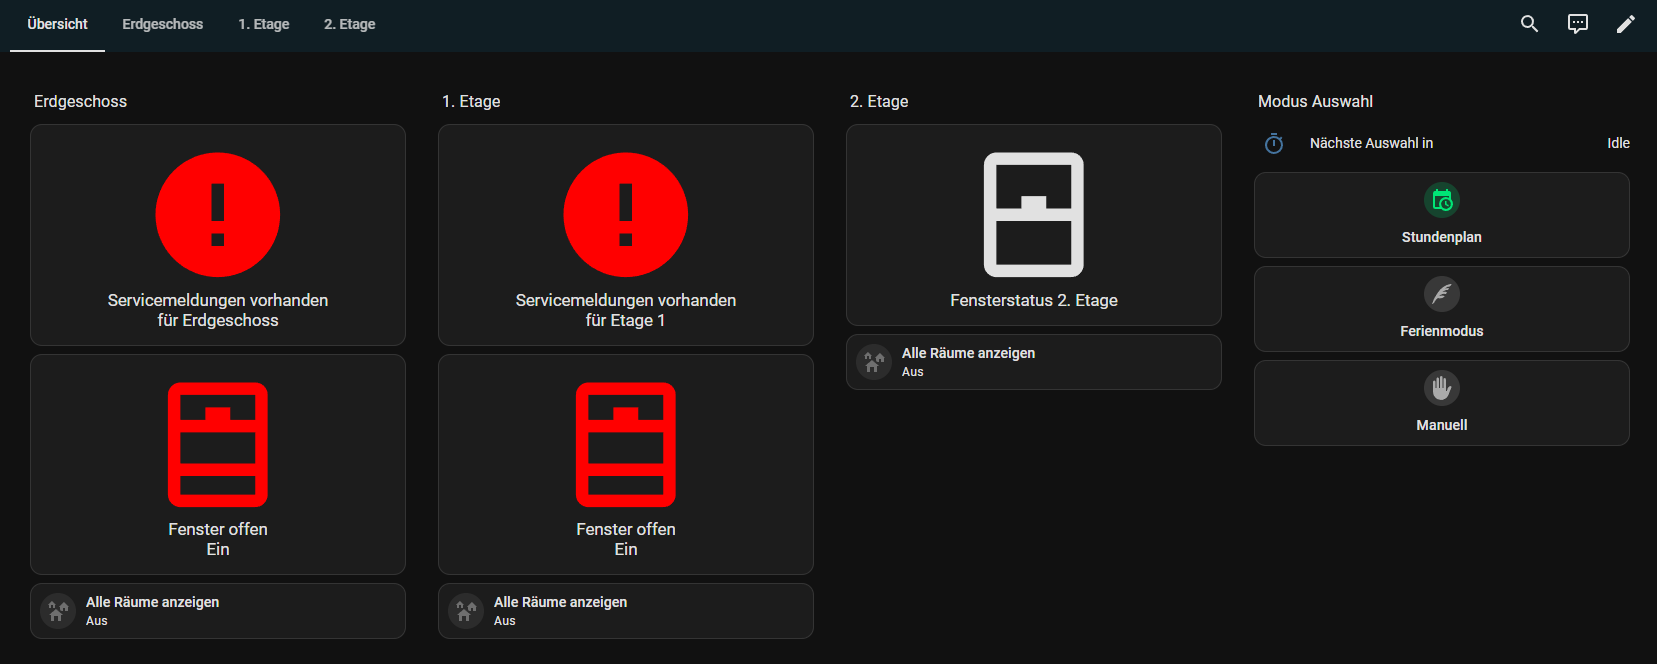The image size is (1657, 664).
Task: Click red alert icon for Erdgeschoss
Action: click(218, 215)
